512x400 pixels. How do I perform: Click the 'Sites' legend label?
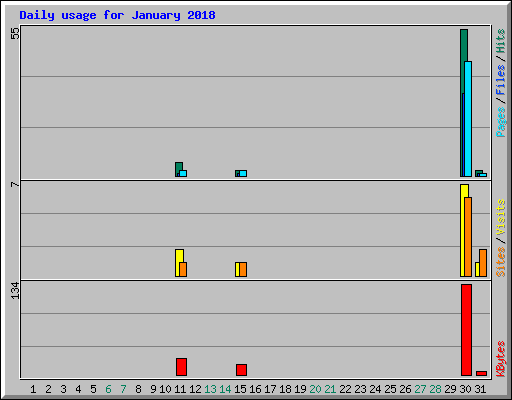coord(500,262)
